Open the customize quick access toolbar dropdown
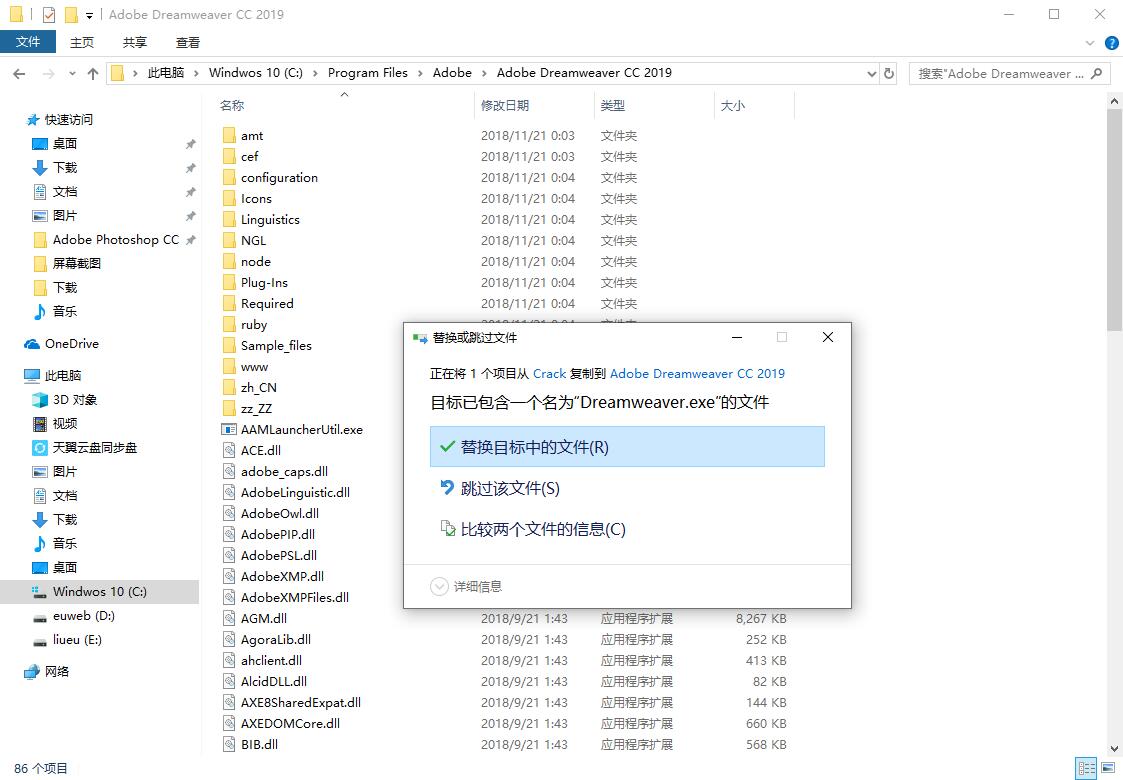The height and width of the screenshot is (780, 1123). coord(90,16)
